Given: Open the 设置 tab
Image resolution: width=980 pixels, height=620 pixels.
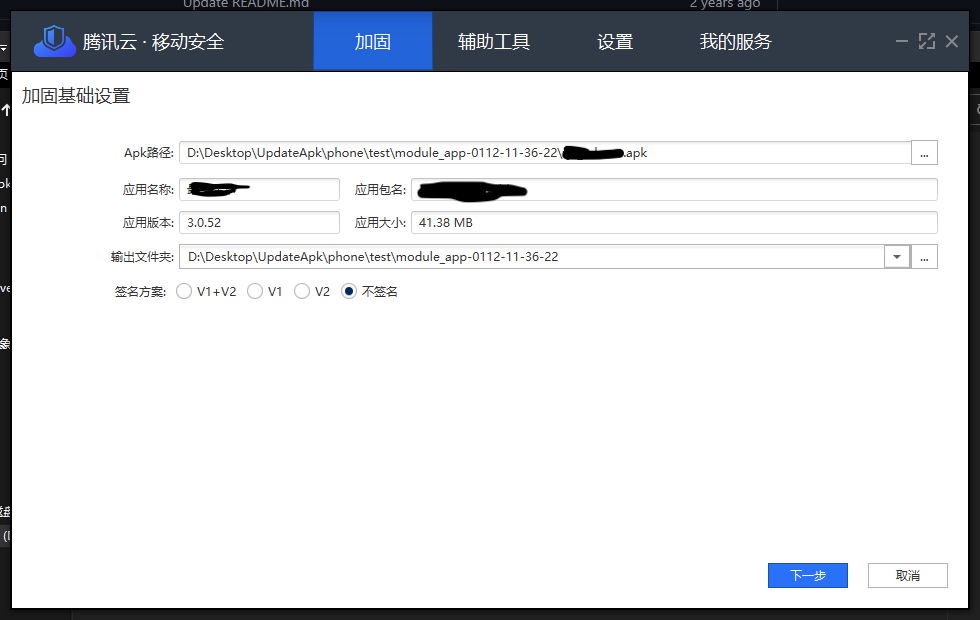Looking at the screenshot, I should point(615,41).
